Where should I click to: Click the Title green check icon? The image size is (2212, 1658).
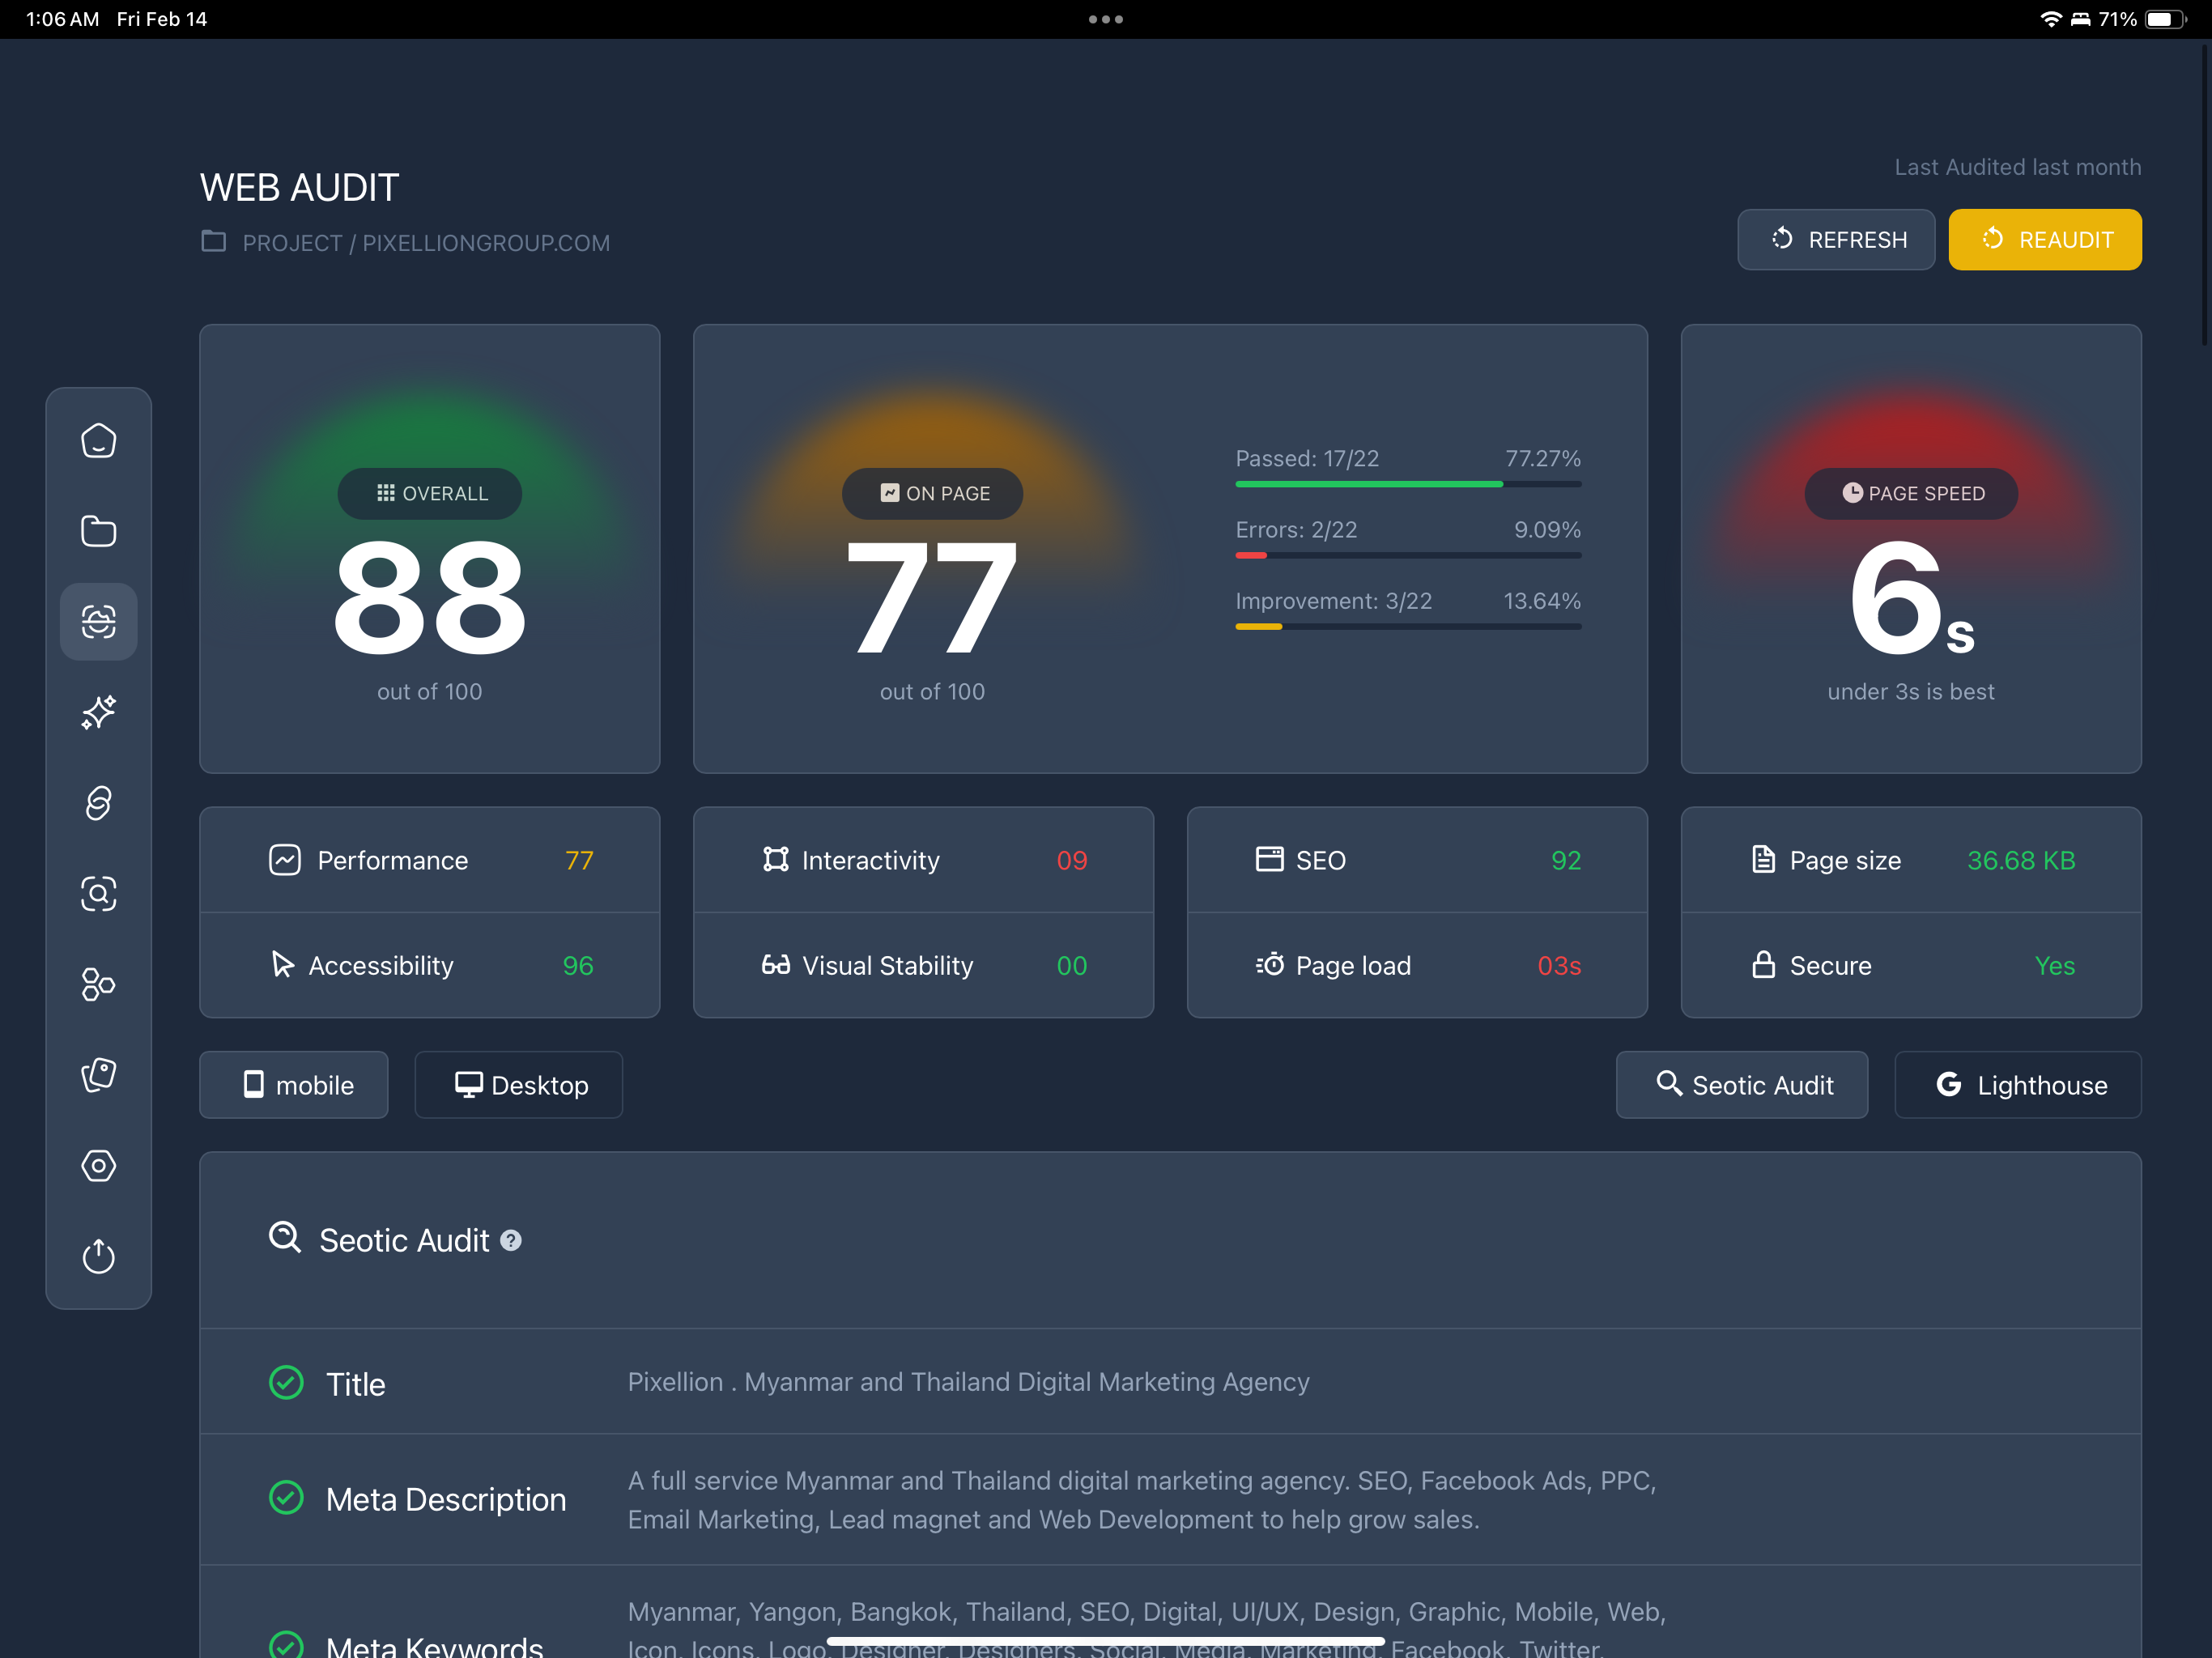point(286,1382)
